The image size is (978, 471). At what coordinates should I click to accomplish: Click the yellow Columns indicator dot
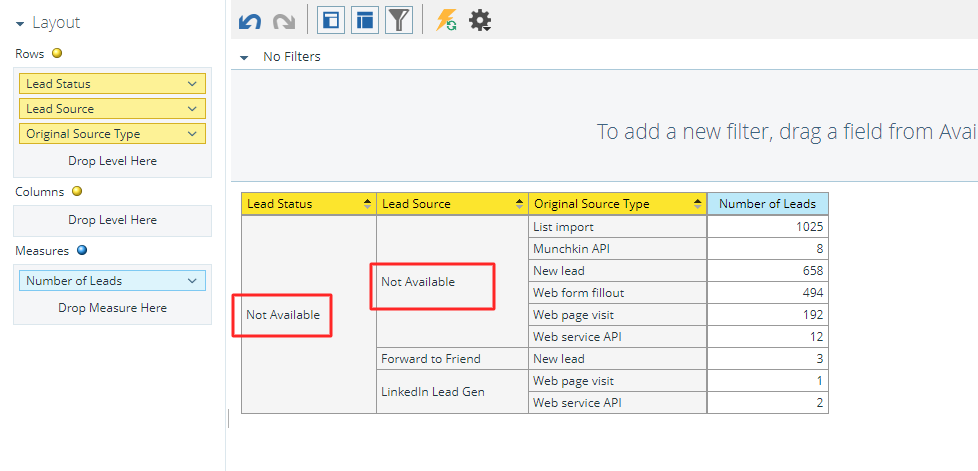pos(77,192)
